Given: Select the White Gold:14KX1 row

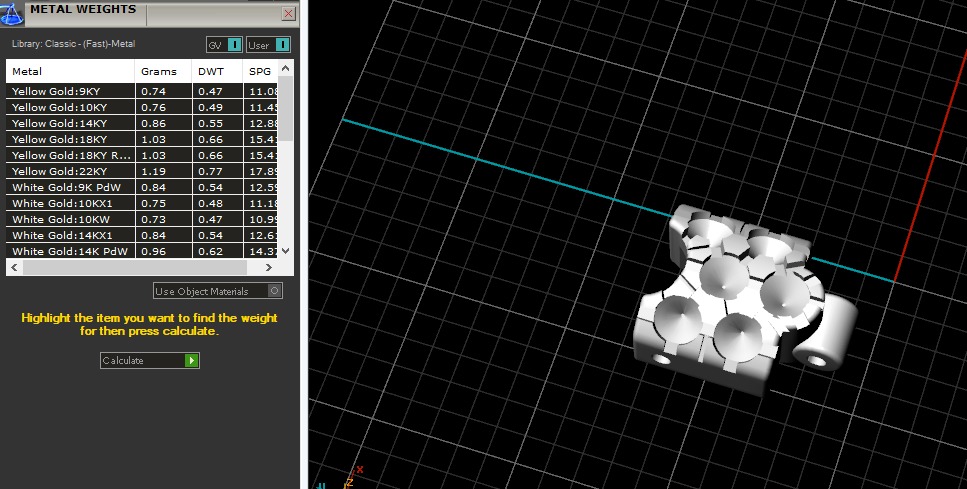Looking at the screenshot, I should [142, 236].
